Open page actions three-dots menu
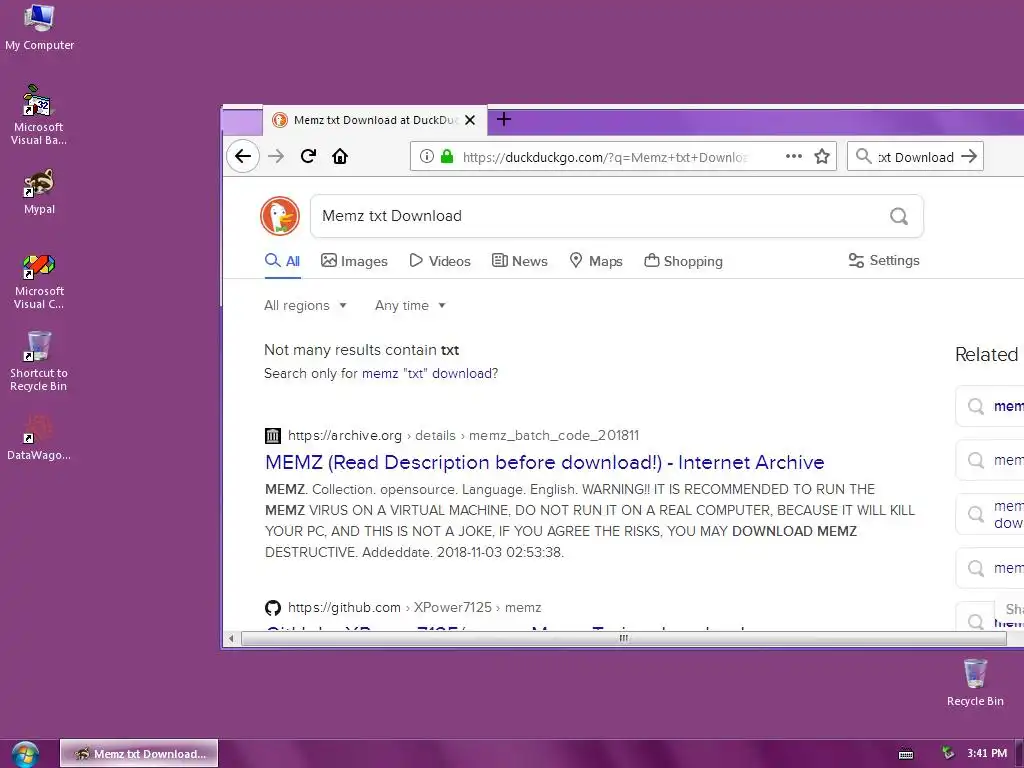The height and width of the screenshot is (768, 1024). click(793, 156)
